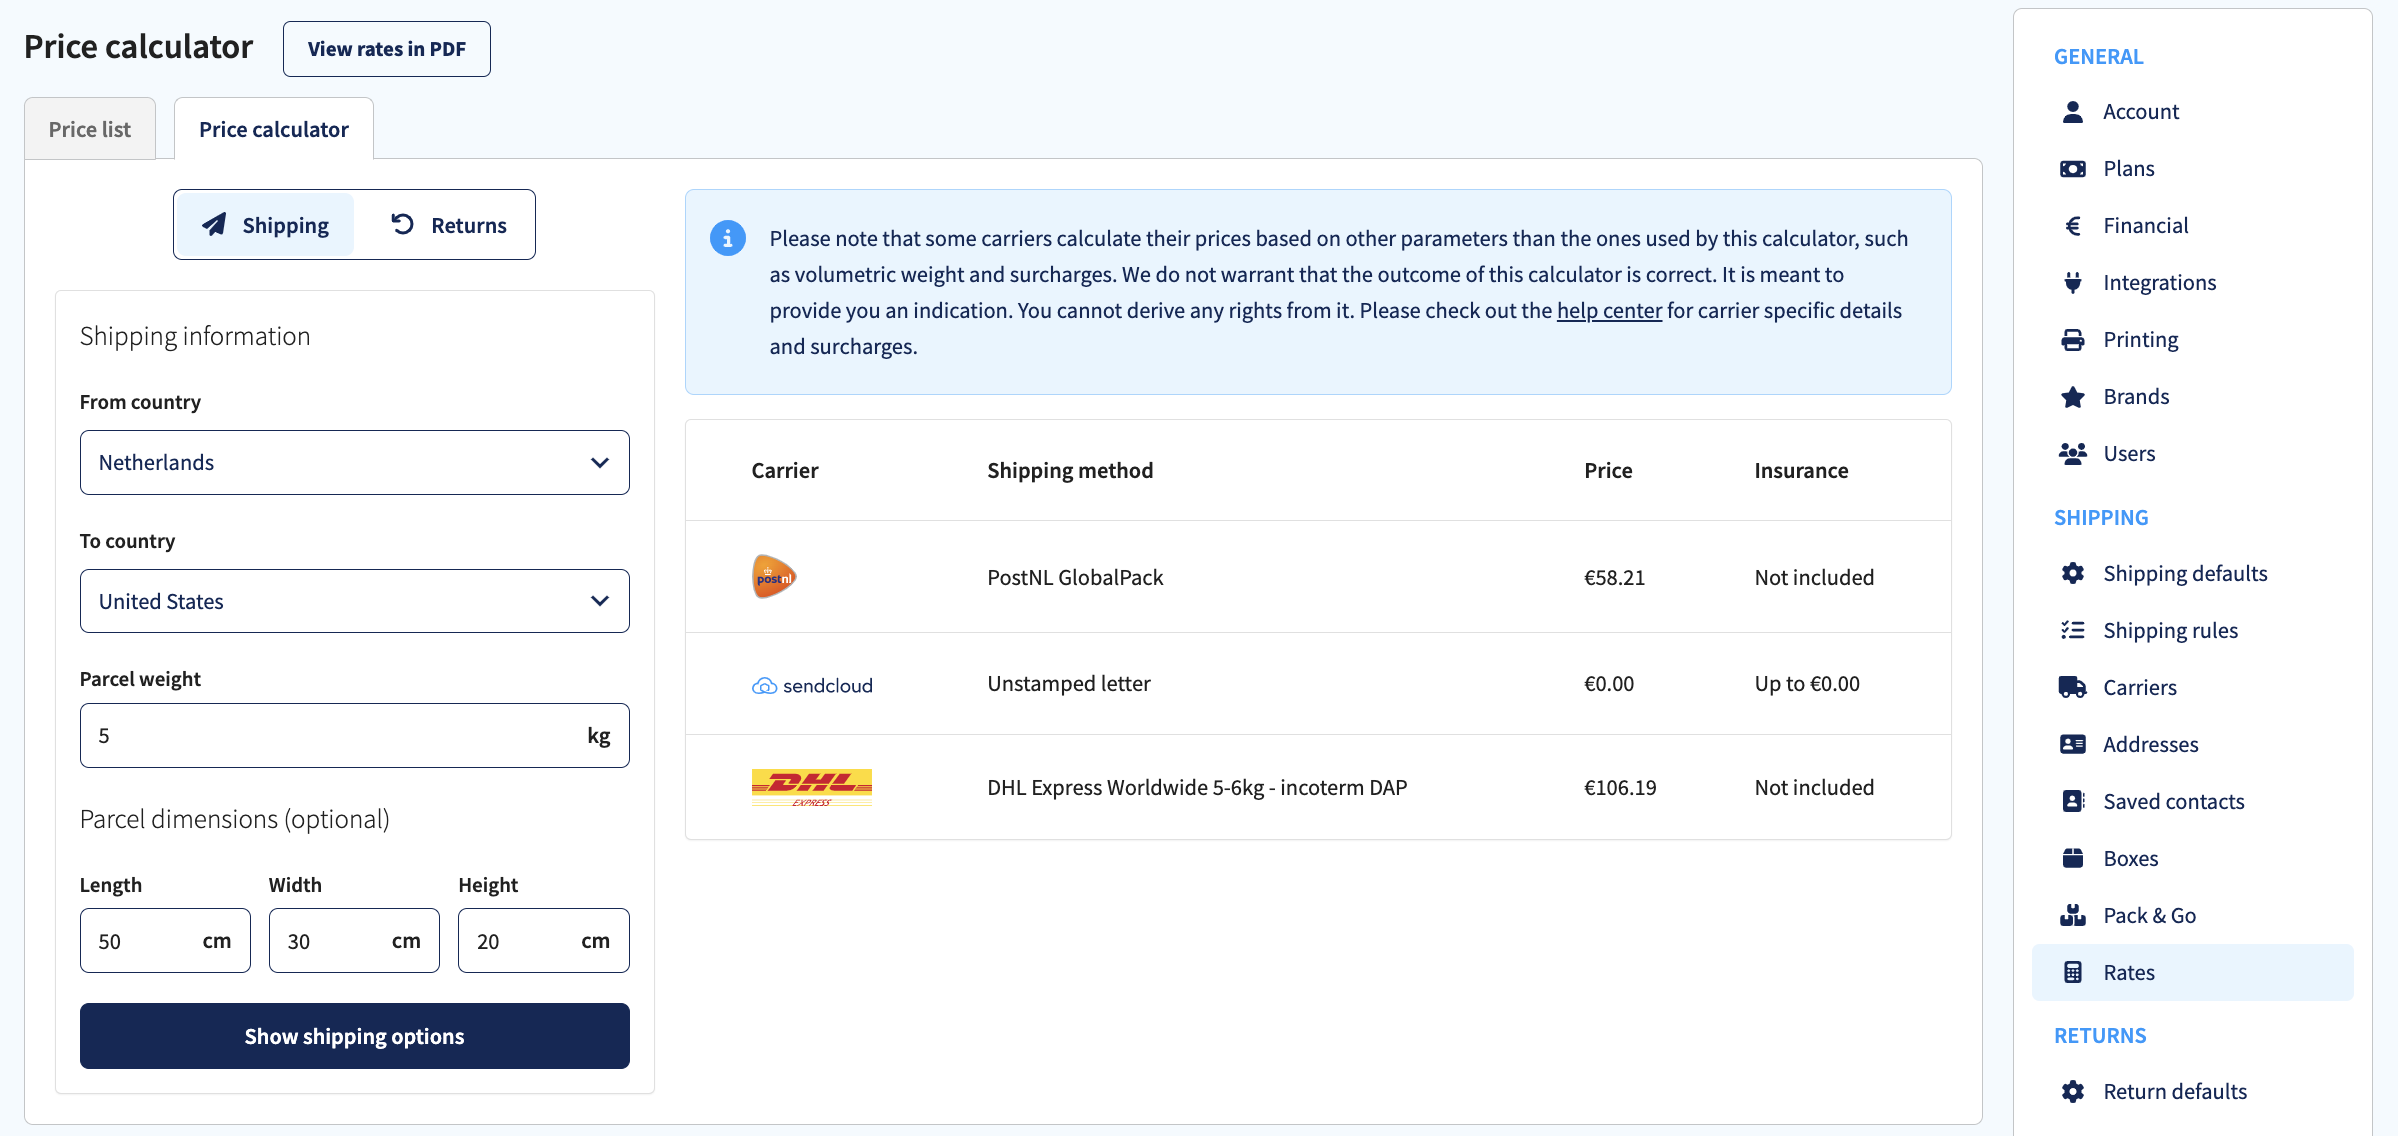Click DHL Express Worldwide 5-6kg method
The image size is (2398, 1136).
pyautogui.click(x=1197, y=788)
